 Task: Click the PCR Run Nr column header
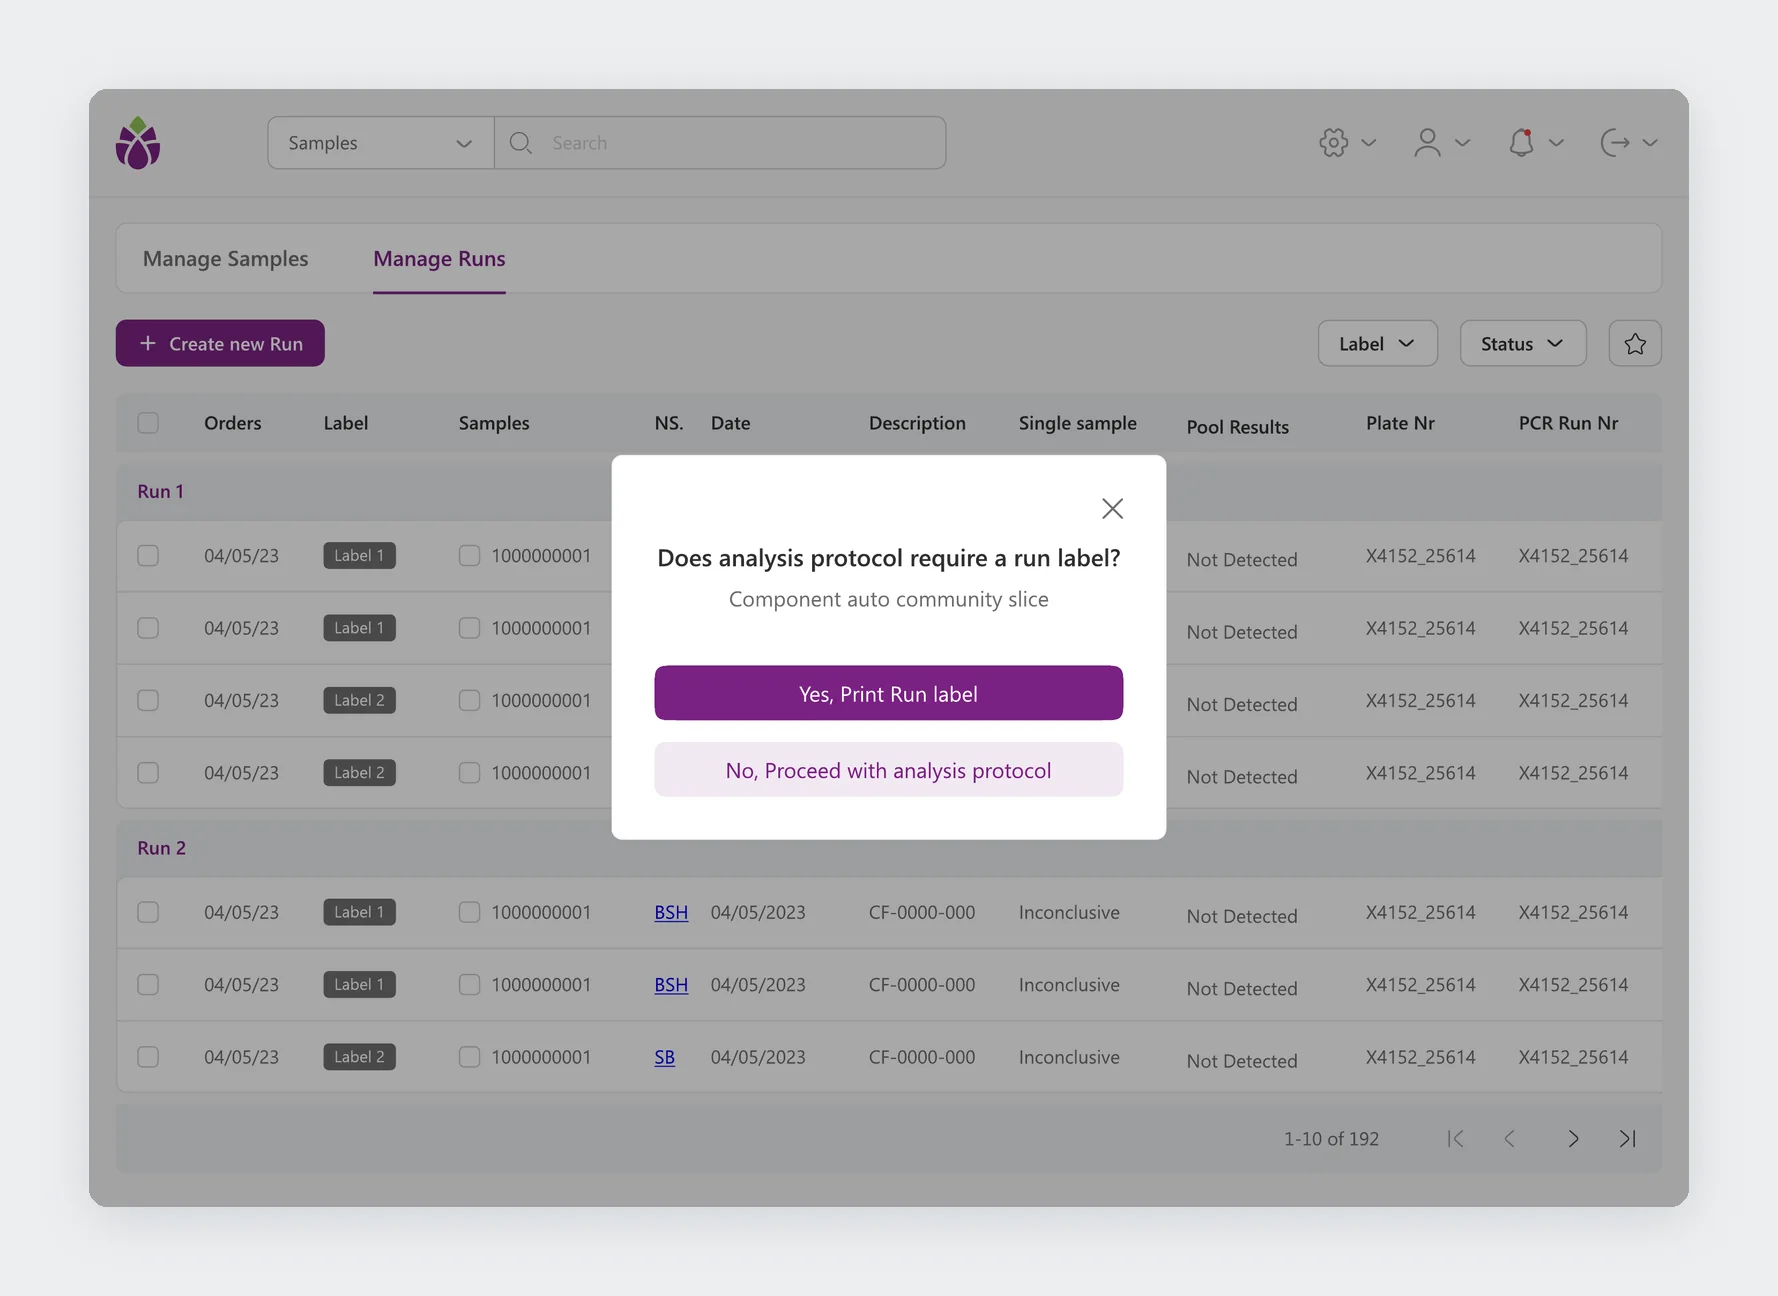coord(1568,422)
